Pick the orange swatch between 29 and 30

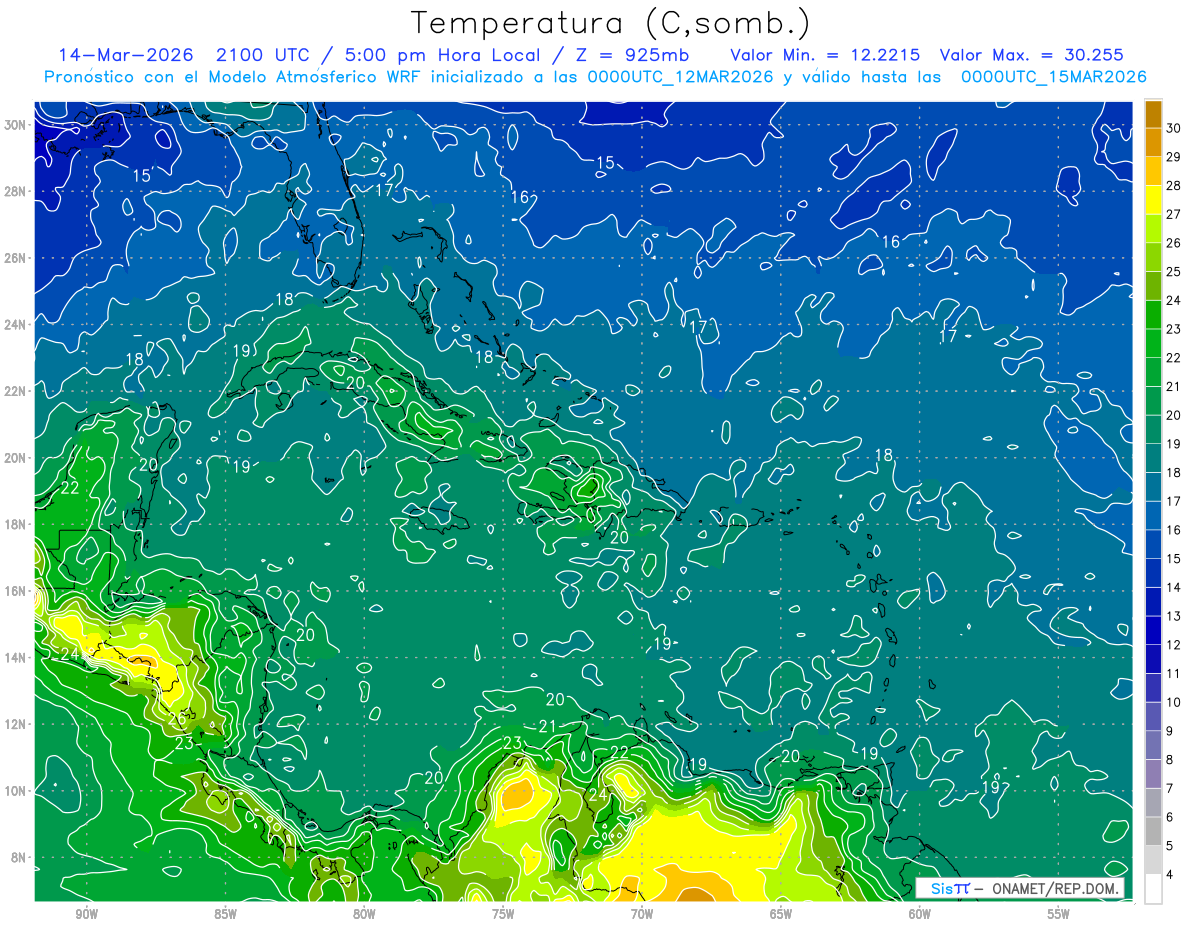(1154, 142)
